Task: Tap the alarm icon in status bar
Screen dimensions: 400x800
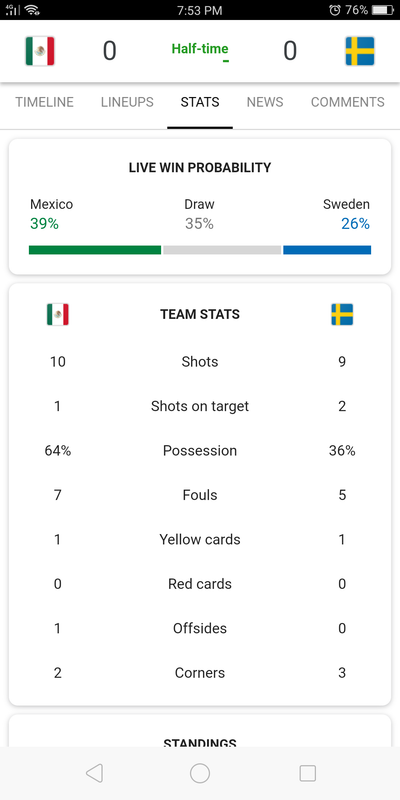Action: point(335,10)
